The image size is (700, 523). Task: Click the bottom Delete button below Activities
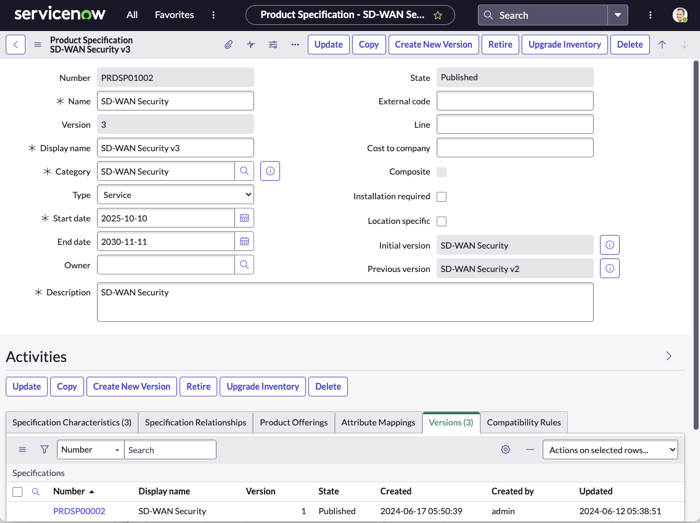click(x=328, y=386)
